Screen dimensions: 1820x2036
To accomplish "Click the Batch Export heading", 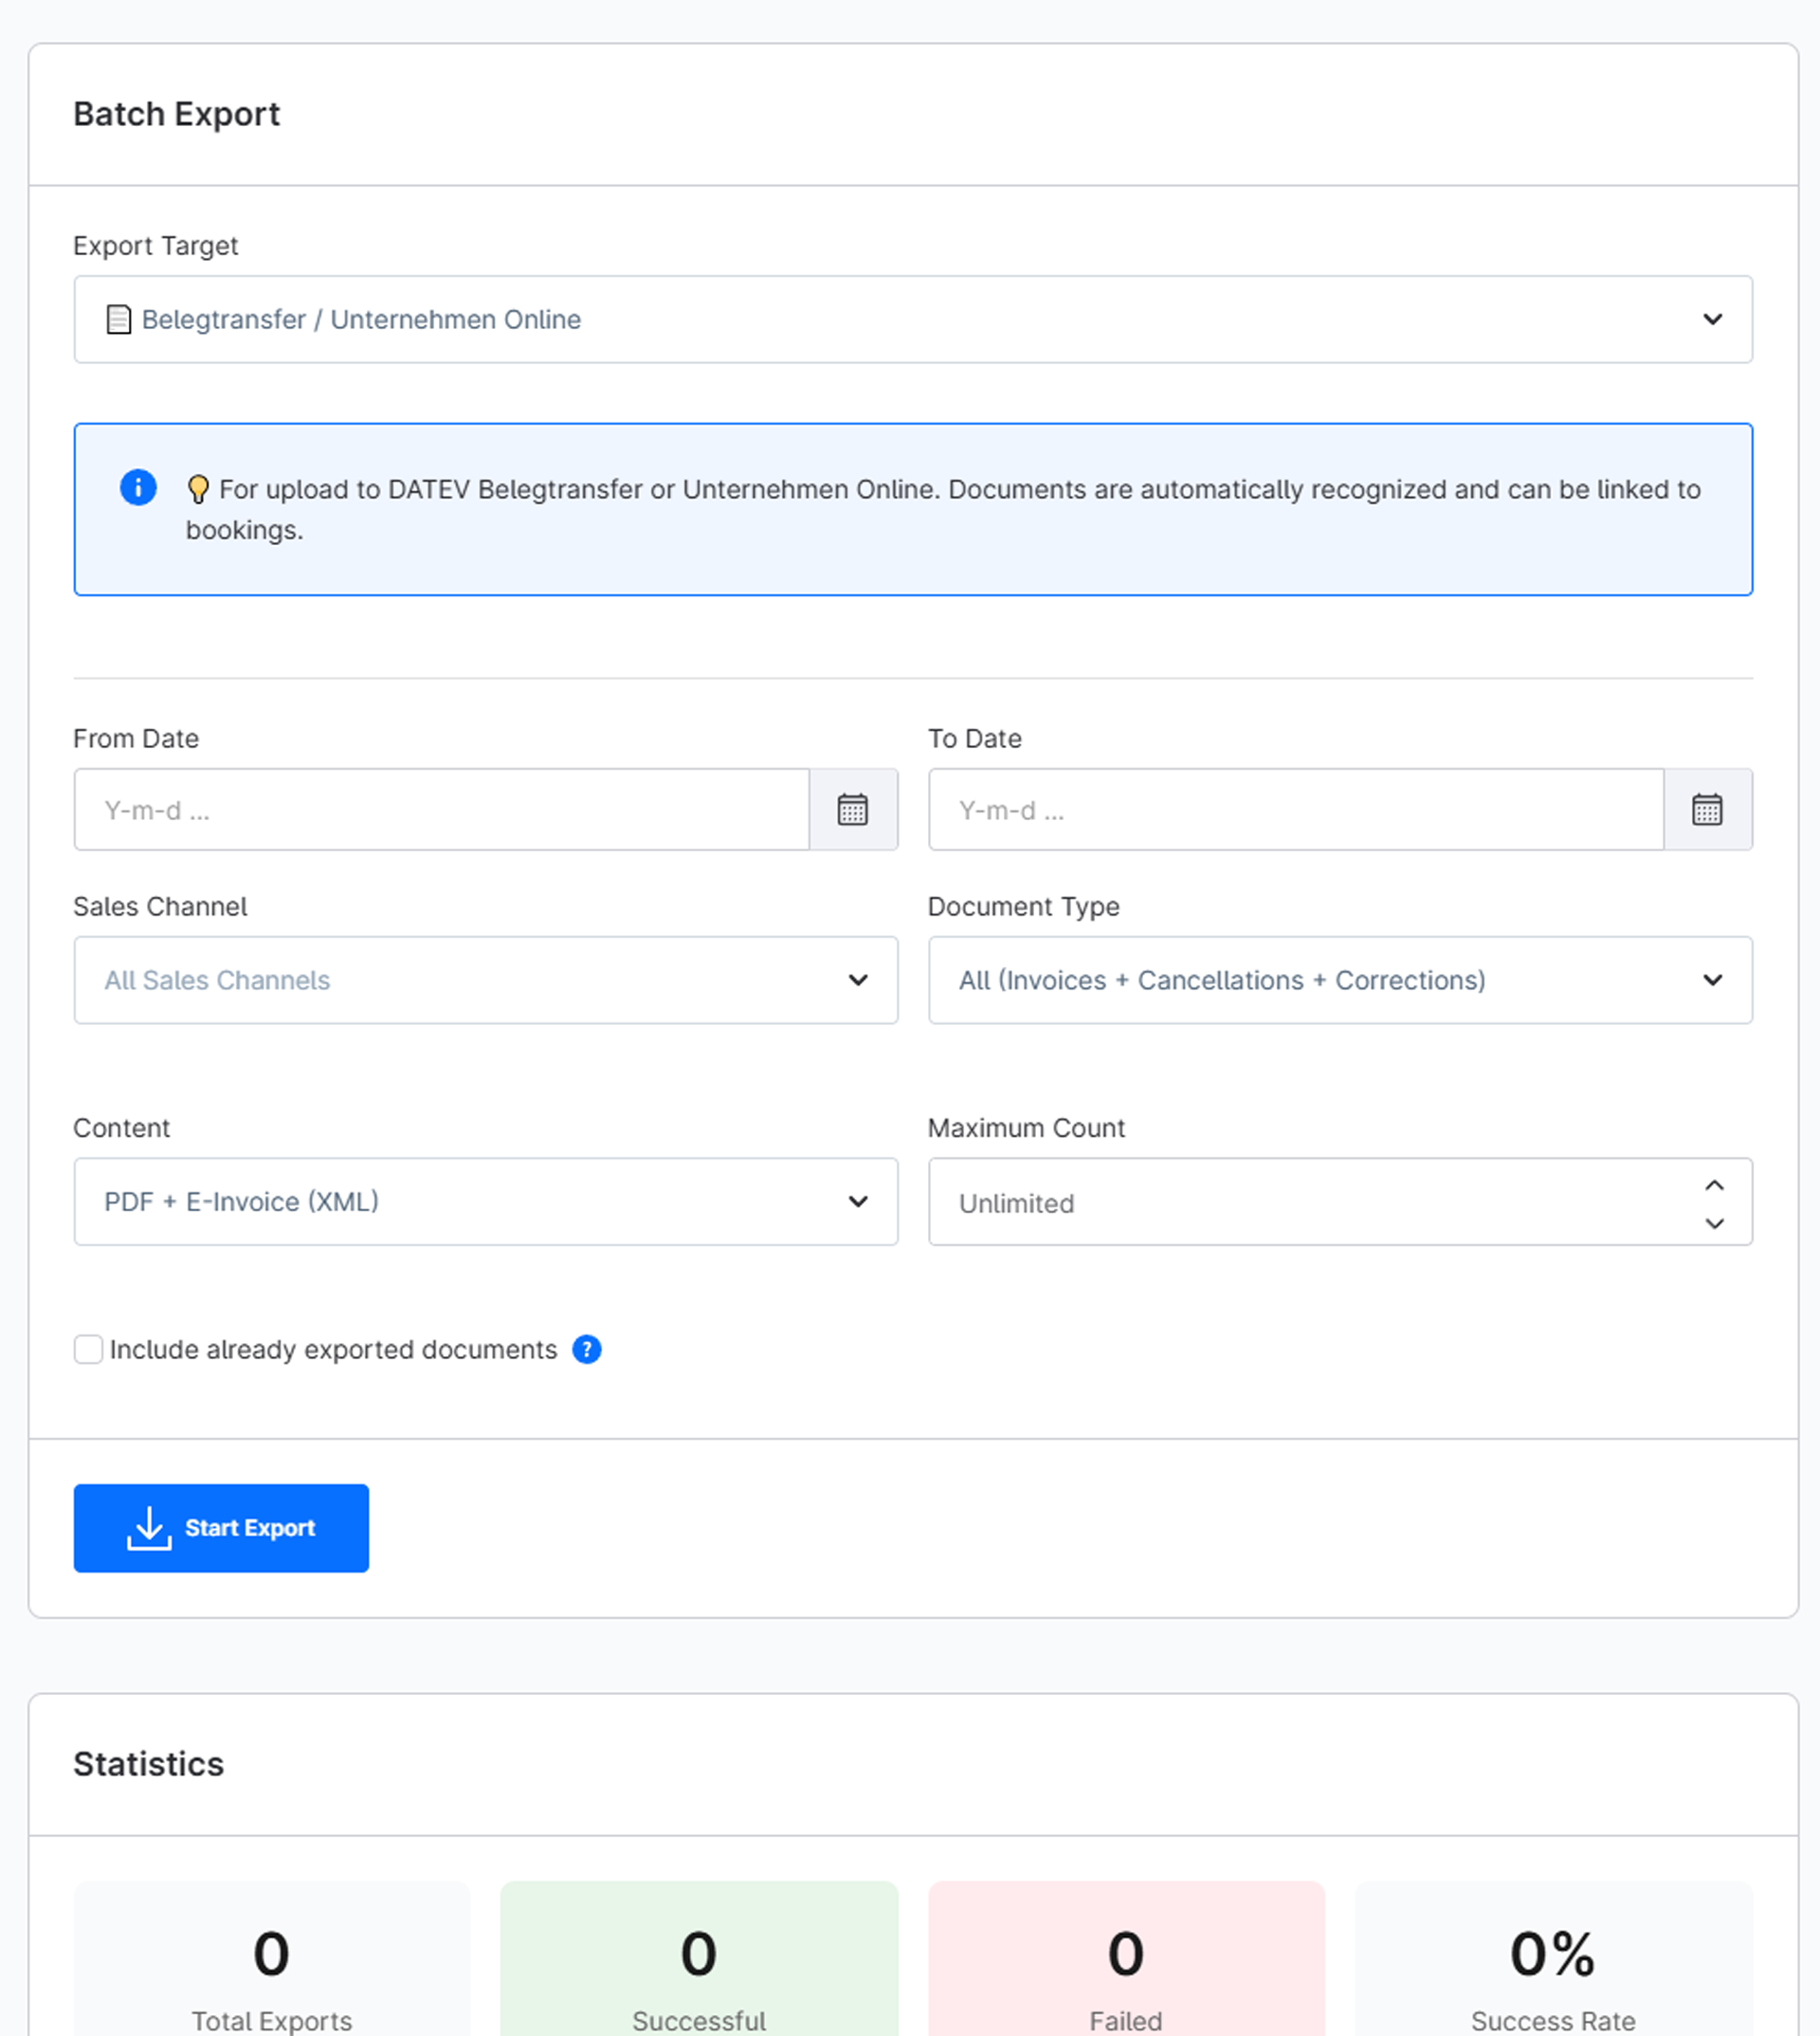I will coord(177,114).
